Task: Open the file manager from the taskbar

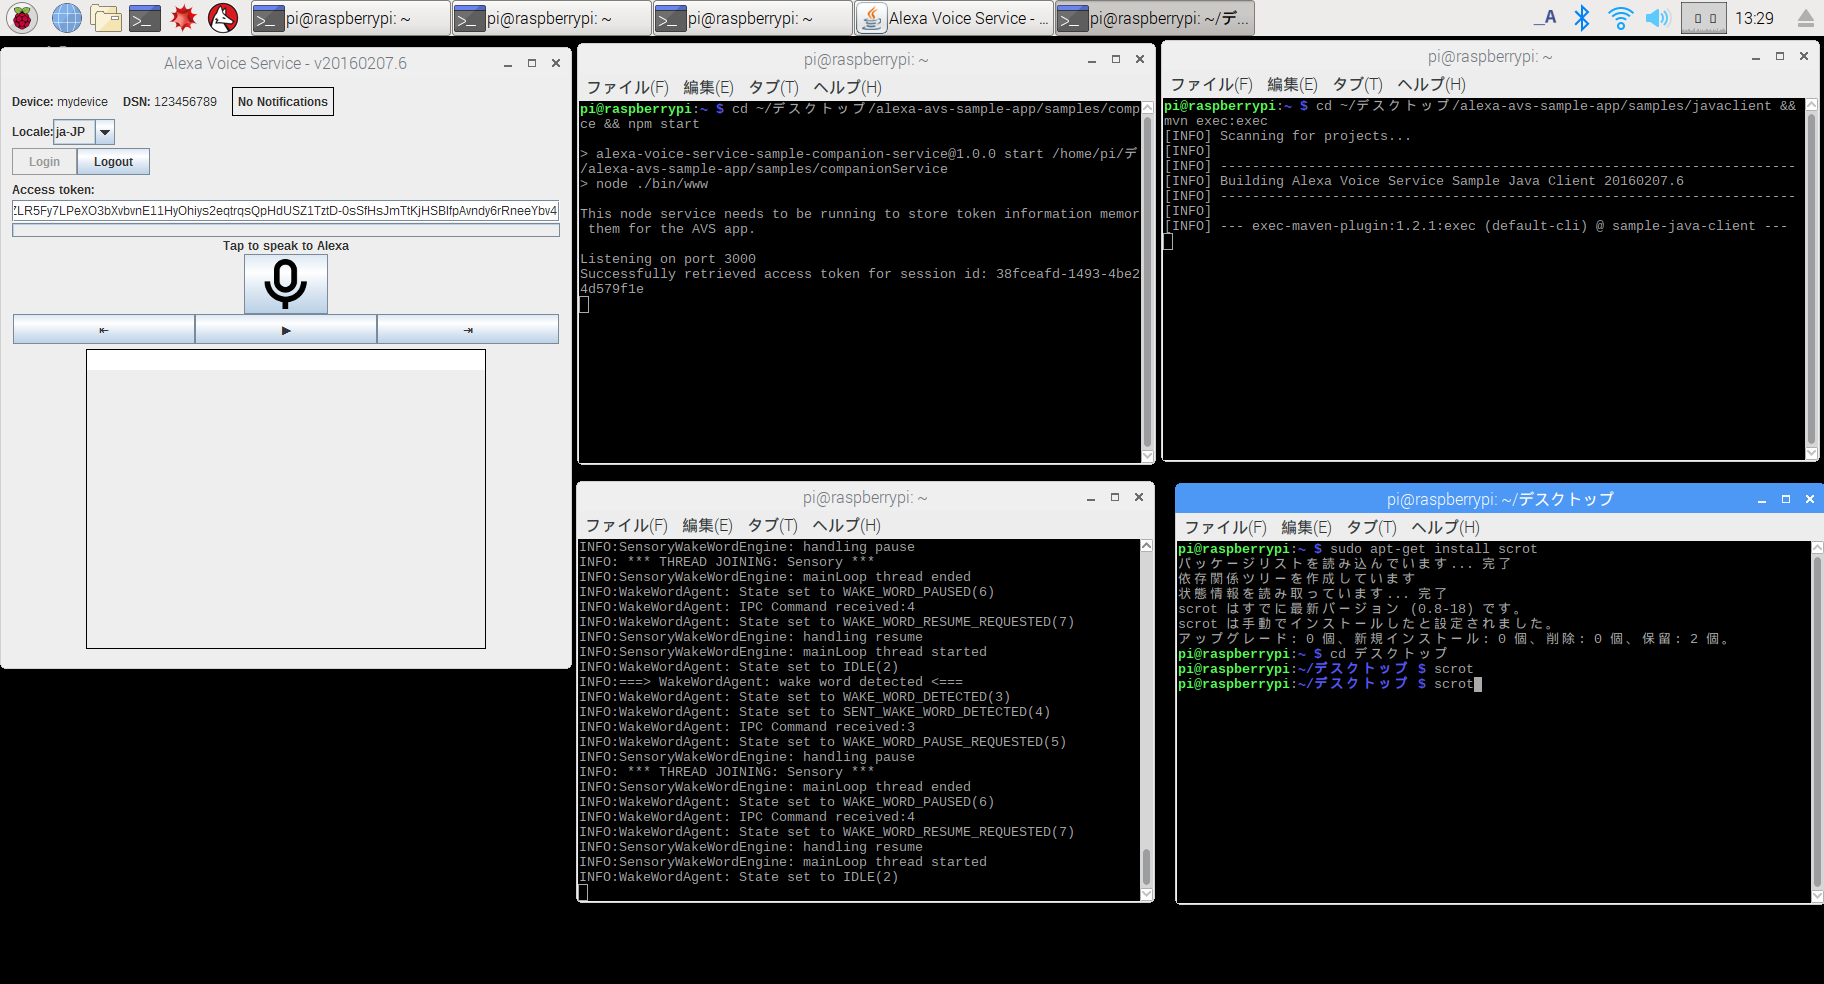Action: (105, 18)
